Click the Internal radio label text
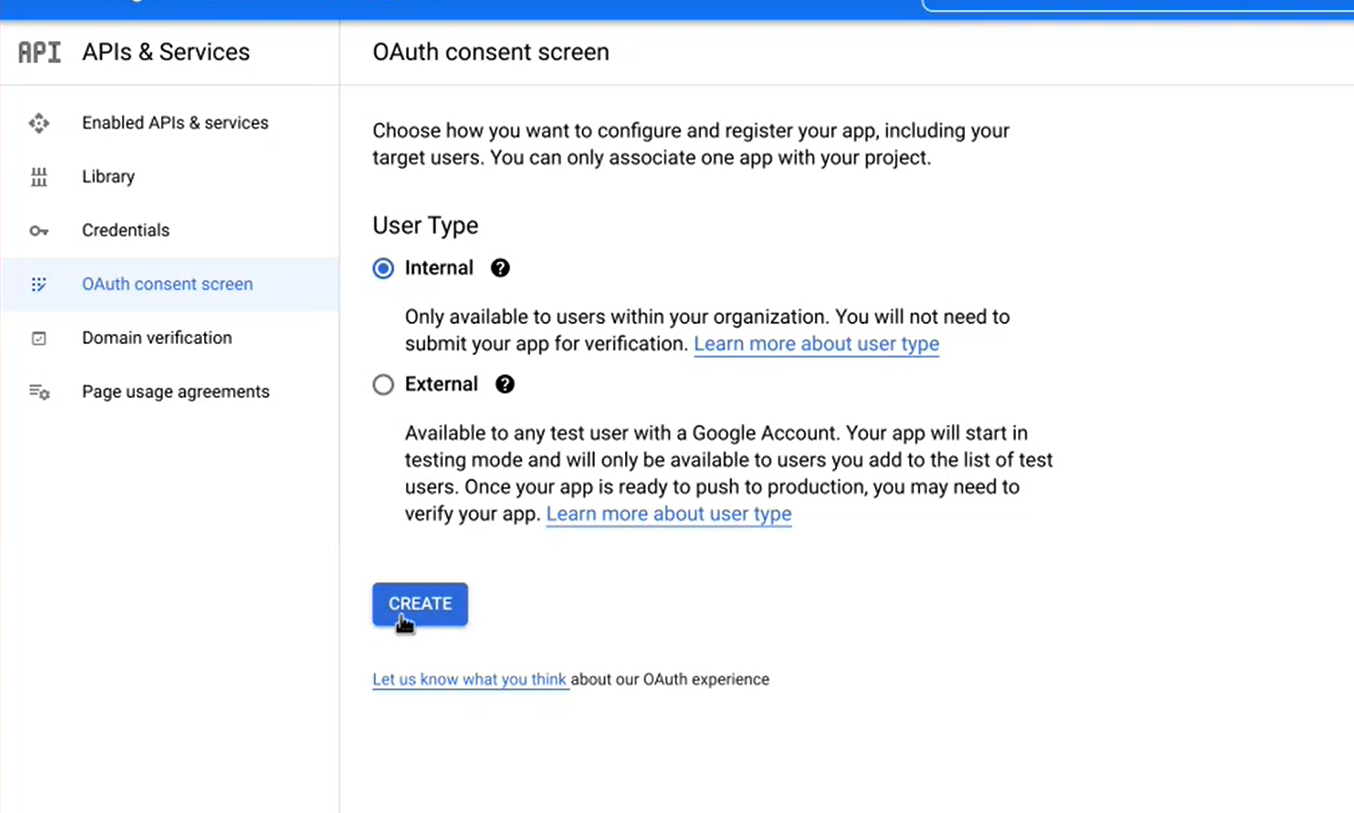 pos(439,268)
